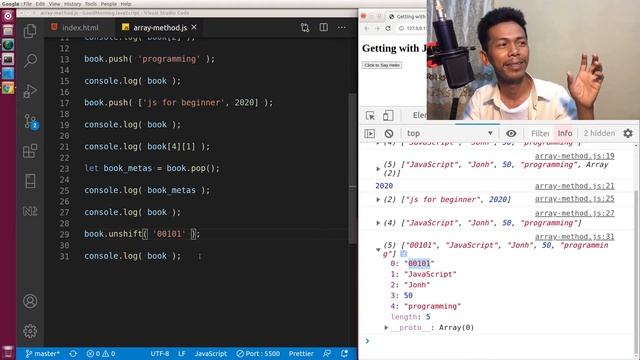Select JavaScript language mode

211,353
